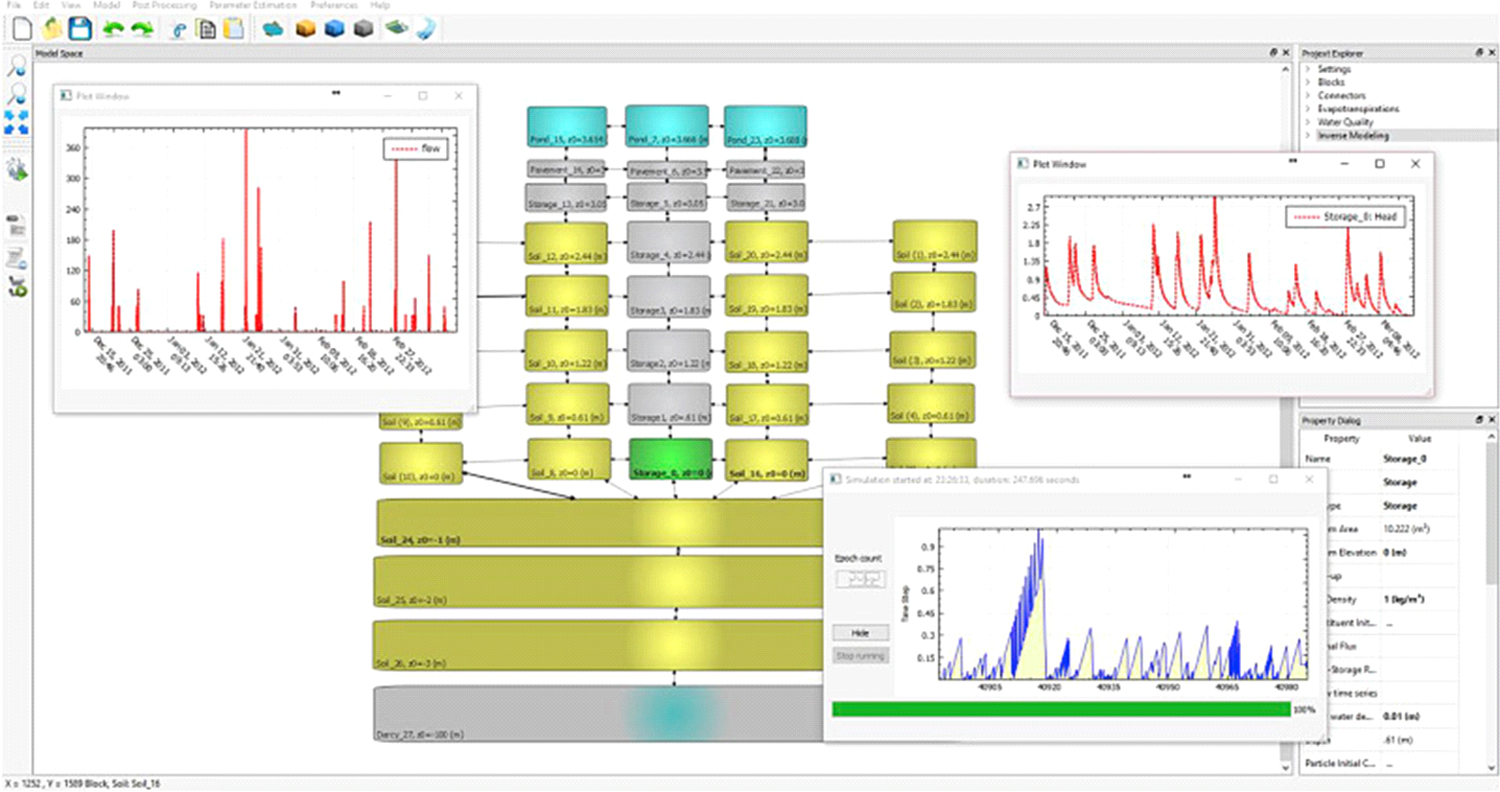The height and width of the screenshot is (792, 1500).
Task: Open the Model menu
Action: [x=106, y=5]
